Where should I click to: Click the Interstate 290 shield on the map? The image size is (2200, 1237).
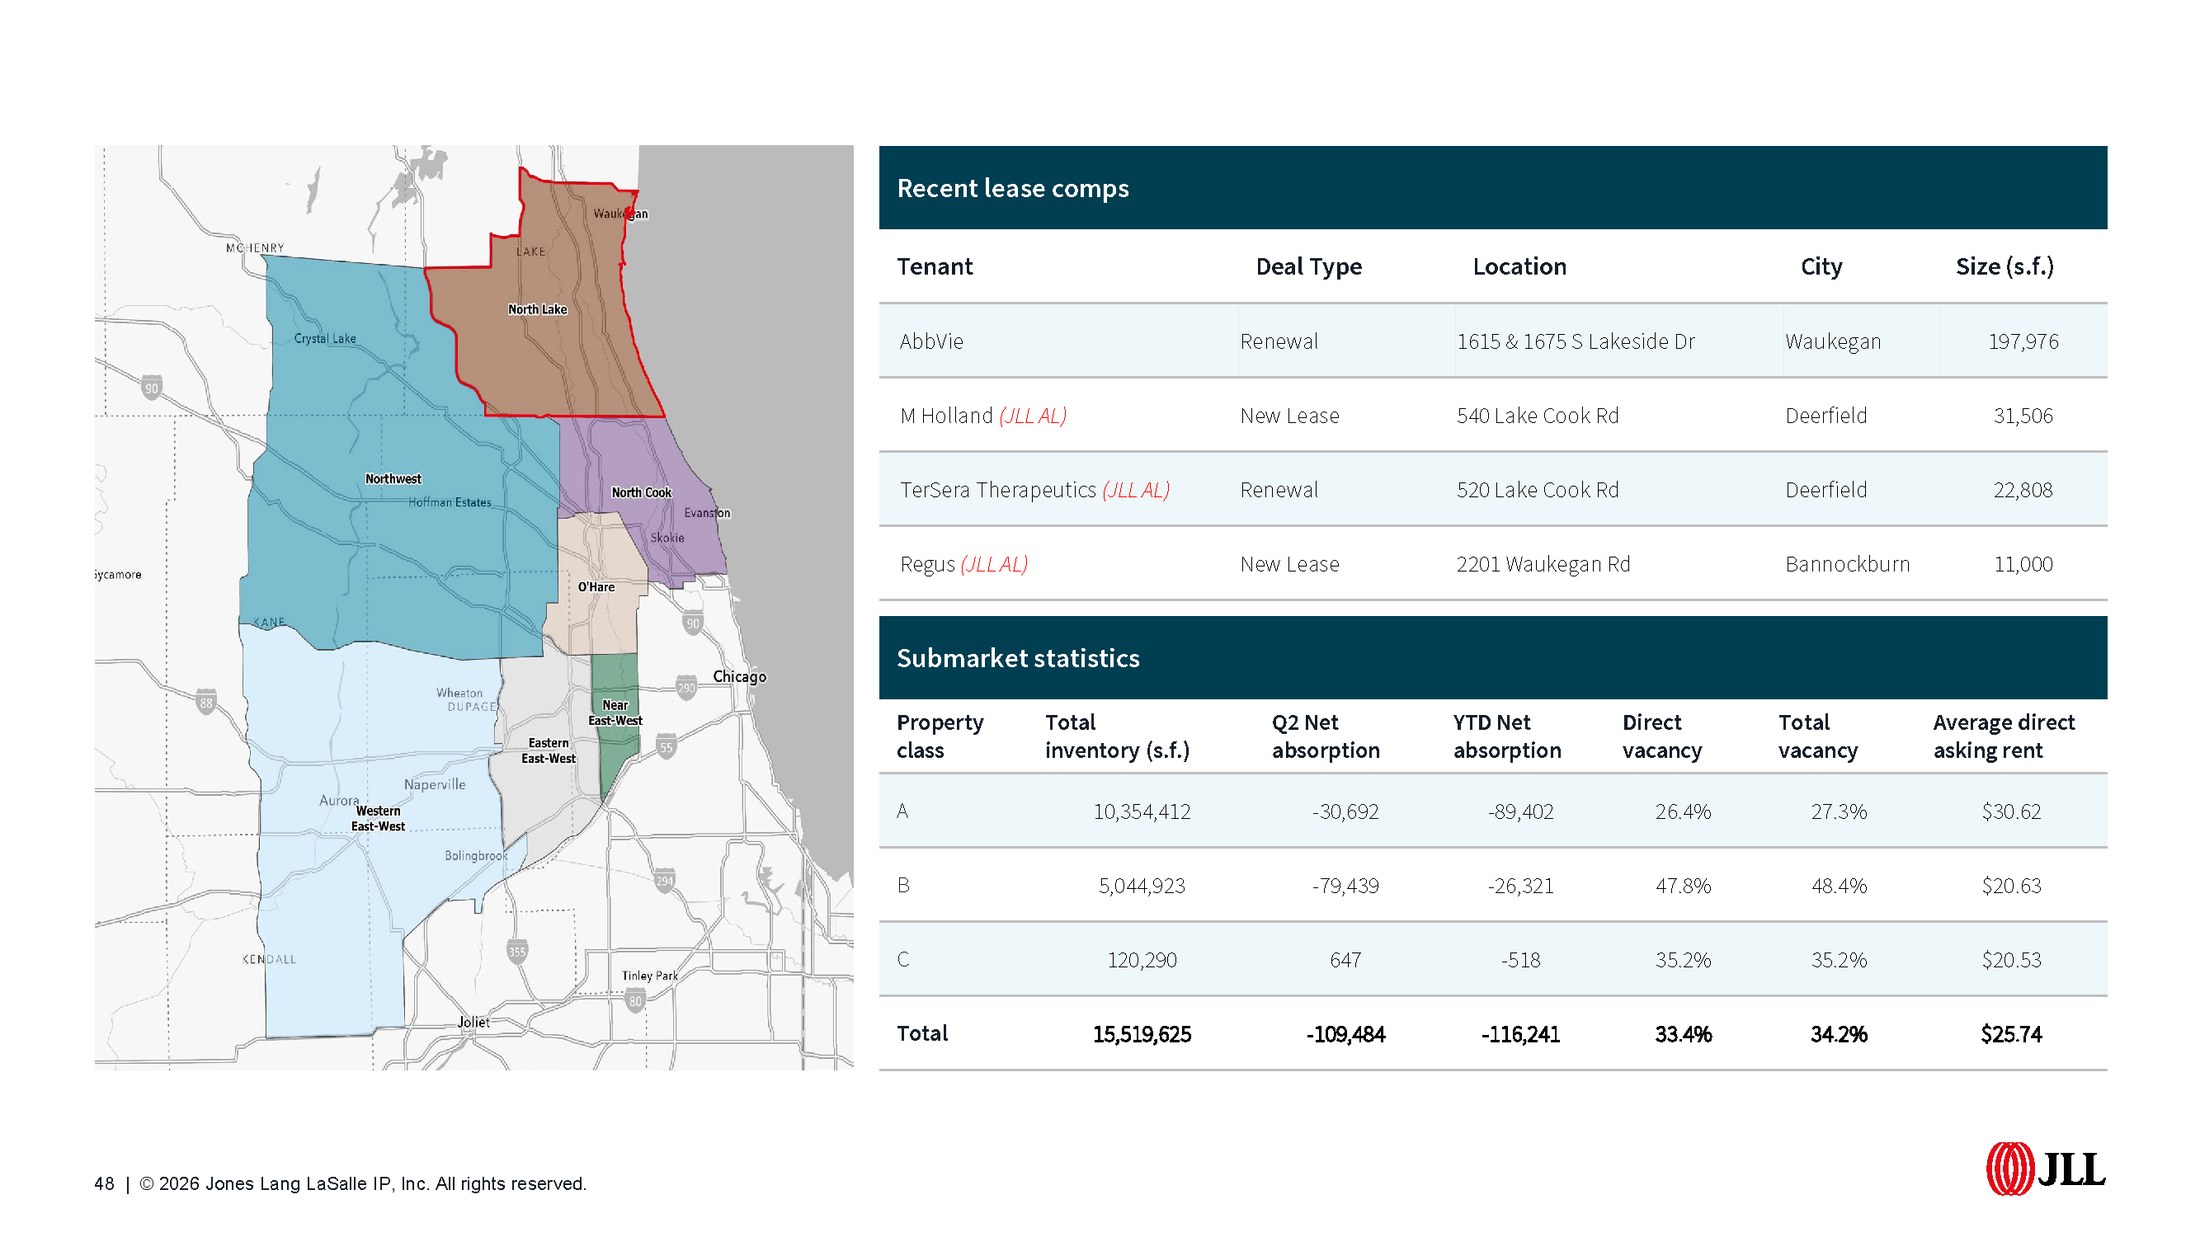[686, 687]
